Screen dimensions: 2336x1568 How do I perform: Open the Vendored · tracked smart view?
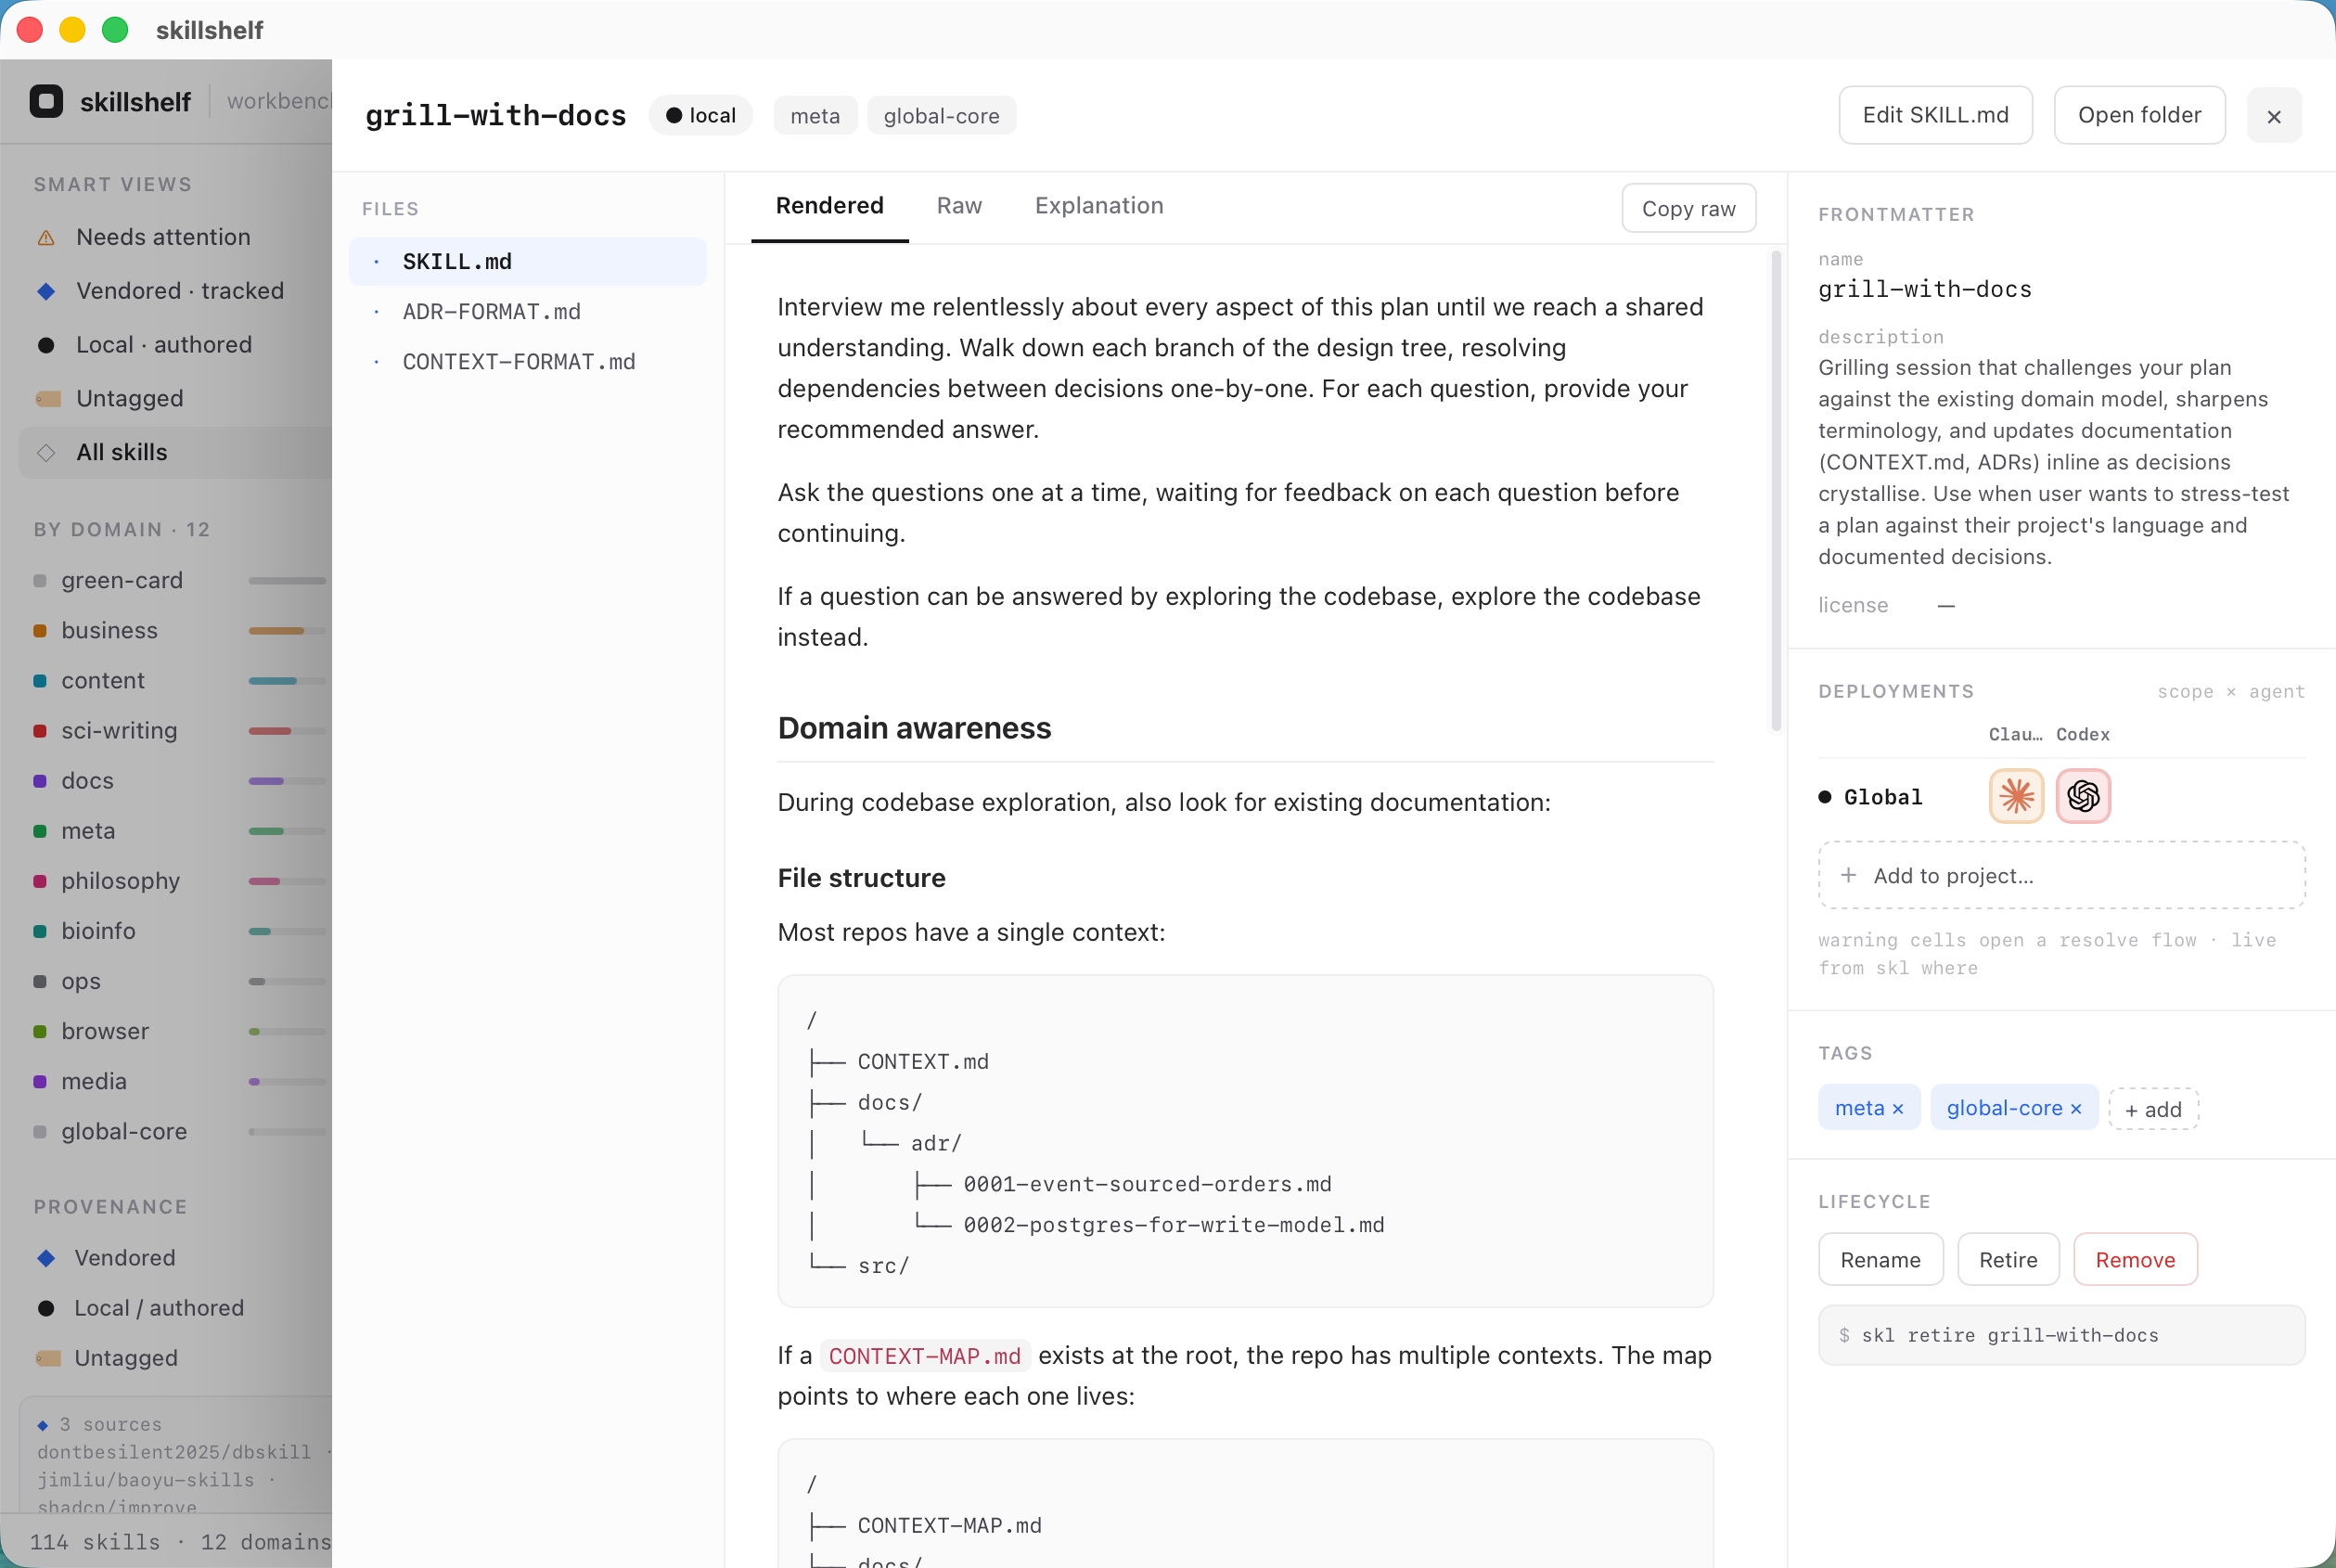(176, 291)
